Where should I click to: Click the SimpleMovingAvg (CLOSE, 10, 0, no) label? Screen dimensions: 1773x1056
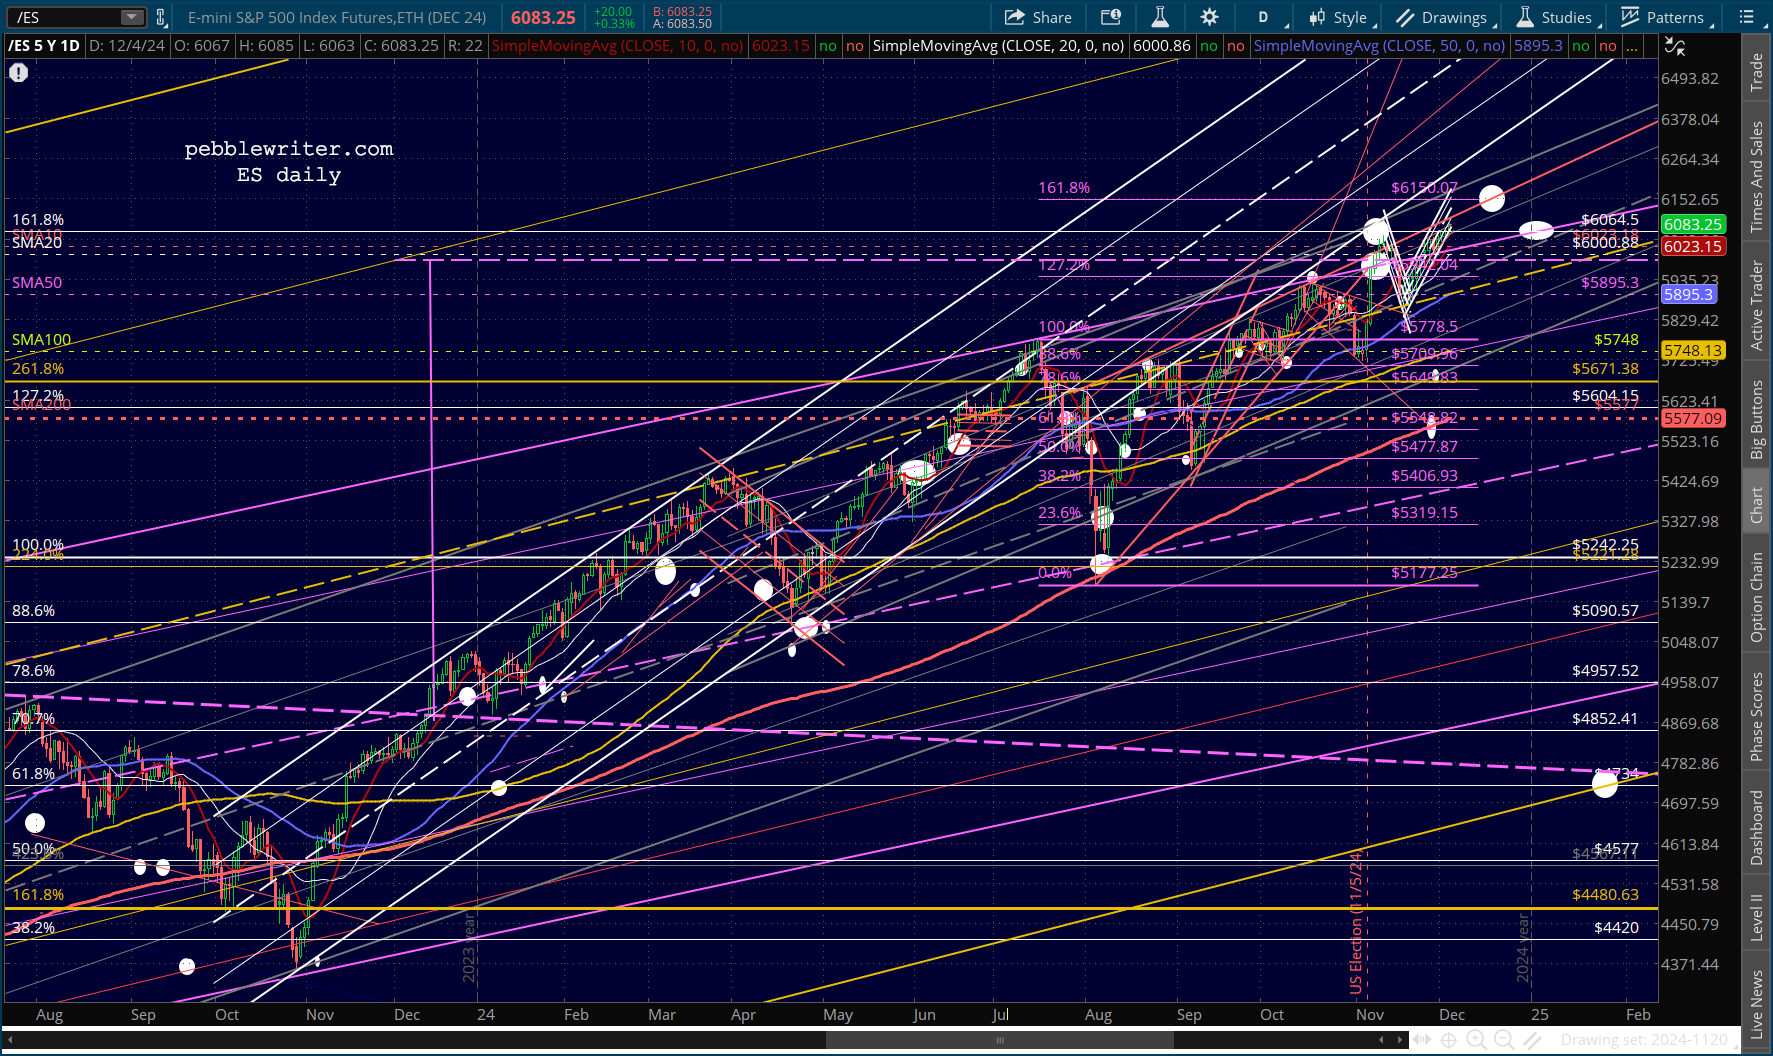[618, 46]
